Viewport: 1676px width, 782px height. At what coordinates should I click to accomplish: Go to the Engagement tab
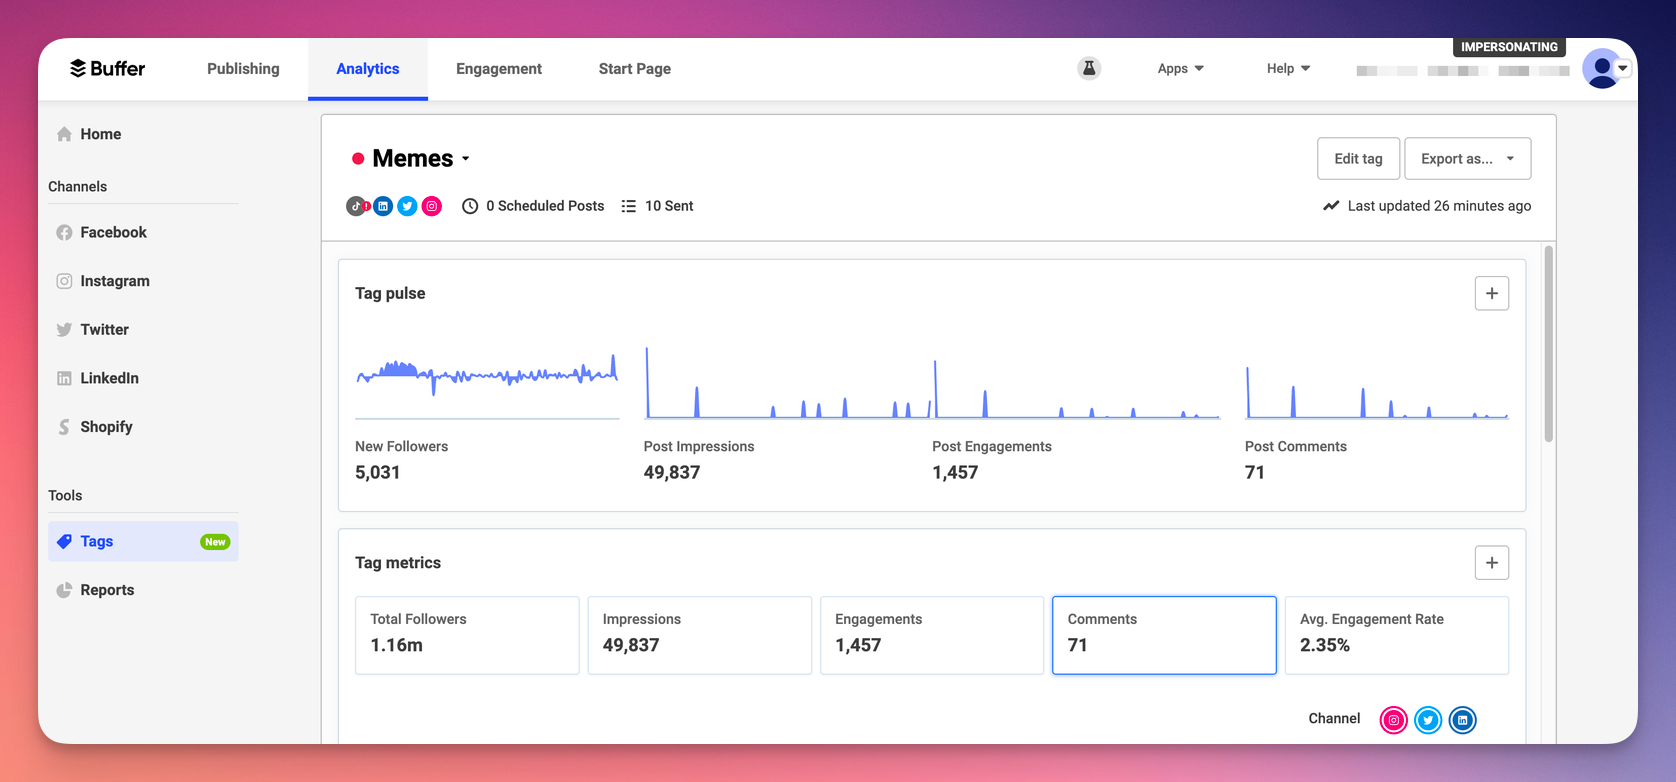pyautogui.click(x=498, y=68)
